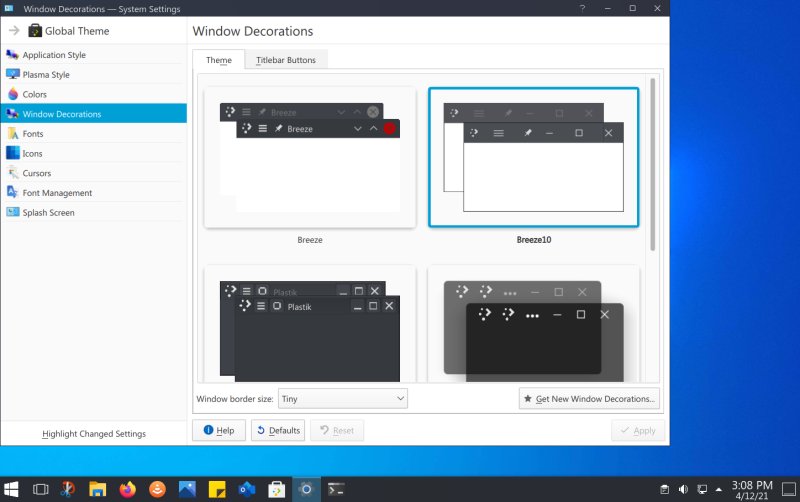Screen dimensions: 800x502
Task: Switch to the Titlebar Buttons tab
Action: (285, 60)
